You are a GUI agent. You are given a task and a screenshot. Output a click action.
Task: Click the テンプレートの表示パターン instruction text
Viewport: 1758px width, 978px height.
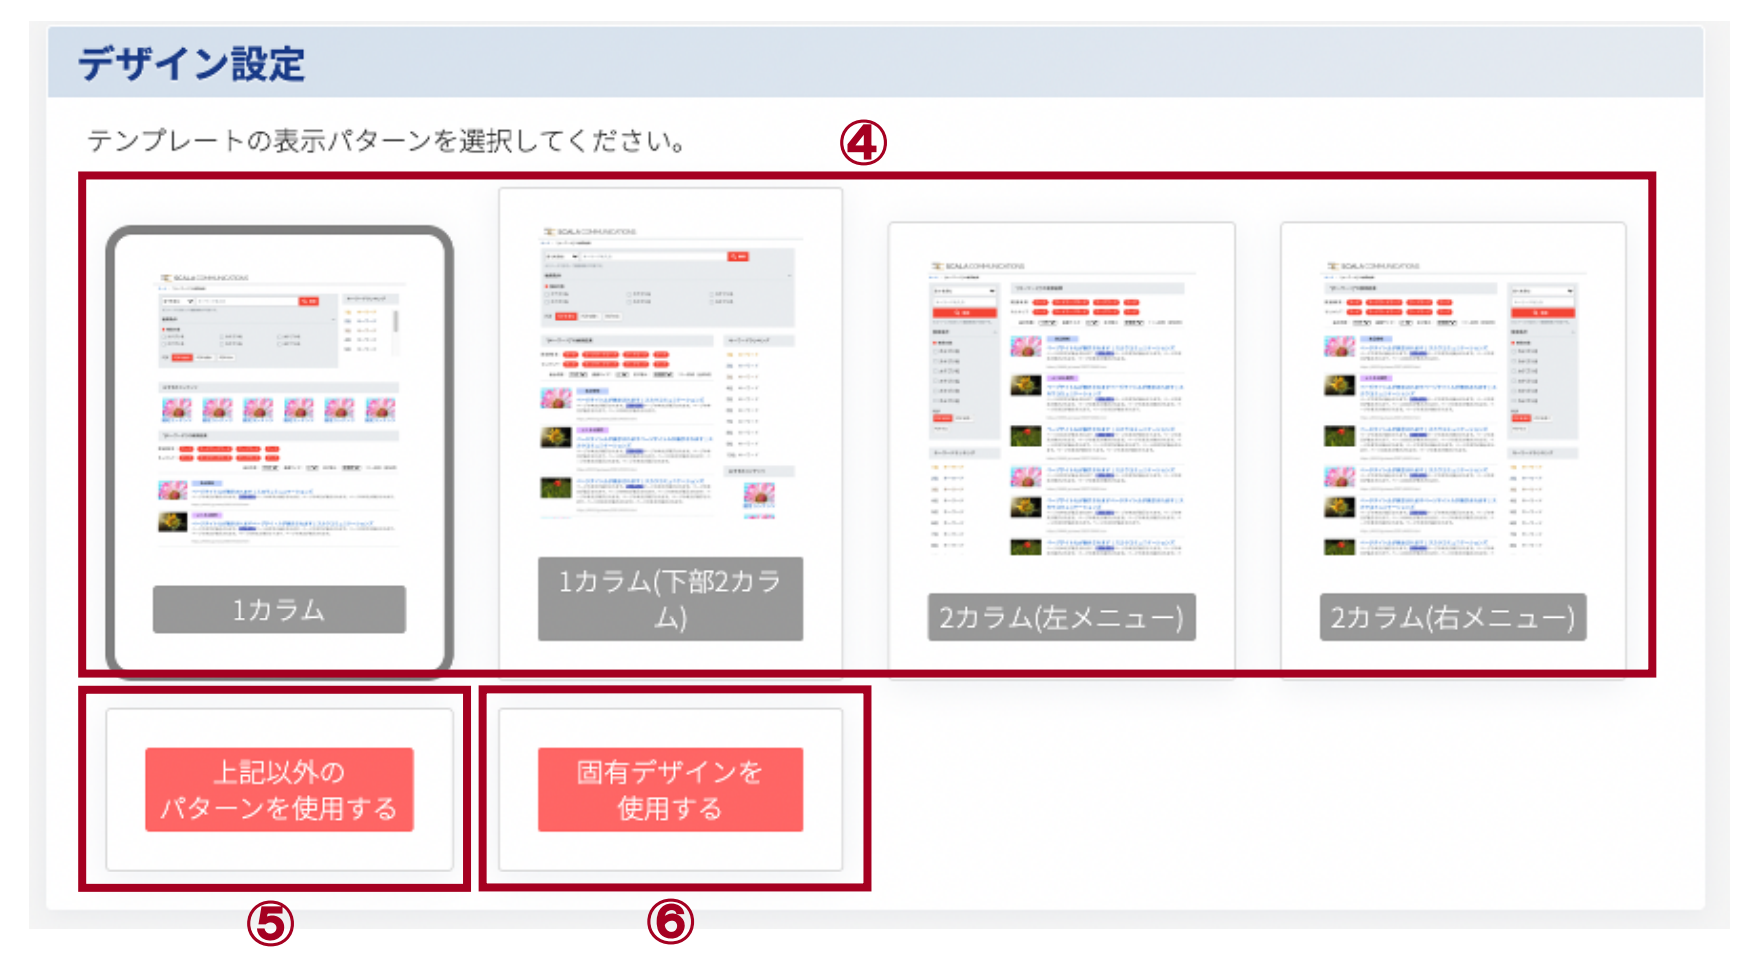[386, 141]
